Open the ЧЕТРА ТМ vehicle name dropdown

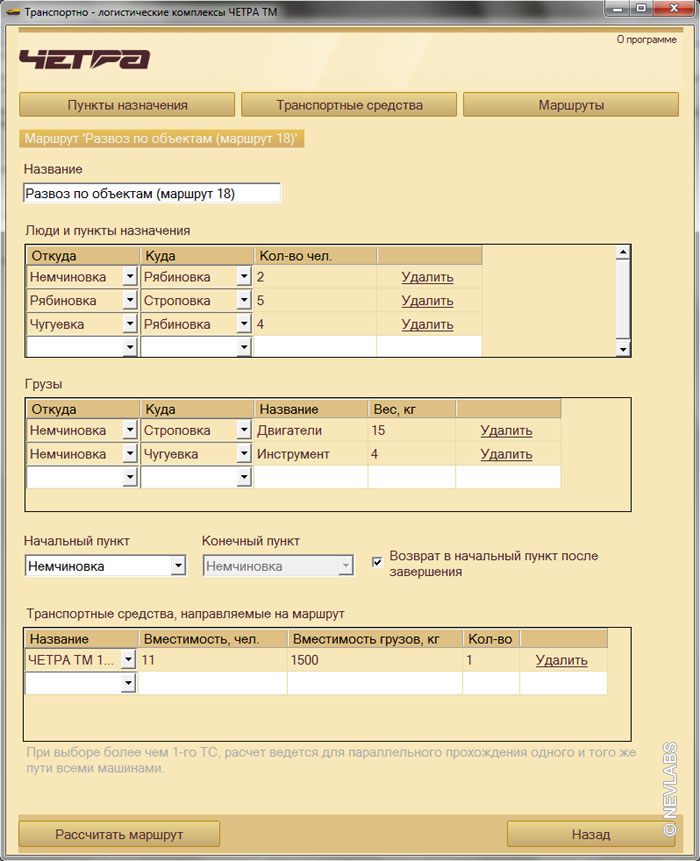click(x=128, y=660)
